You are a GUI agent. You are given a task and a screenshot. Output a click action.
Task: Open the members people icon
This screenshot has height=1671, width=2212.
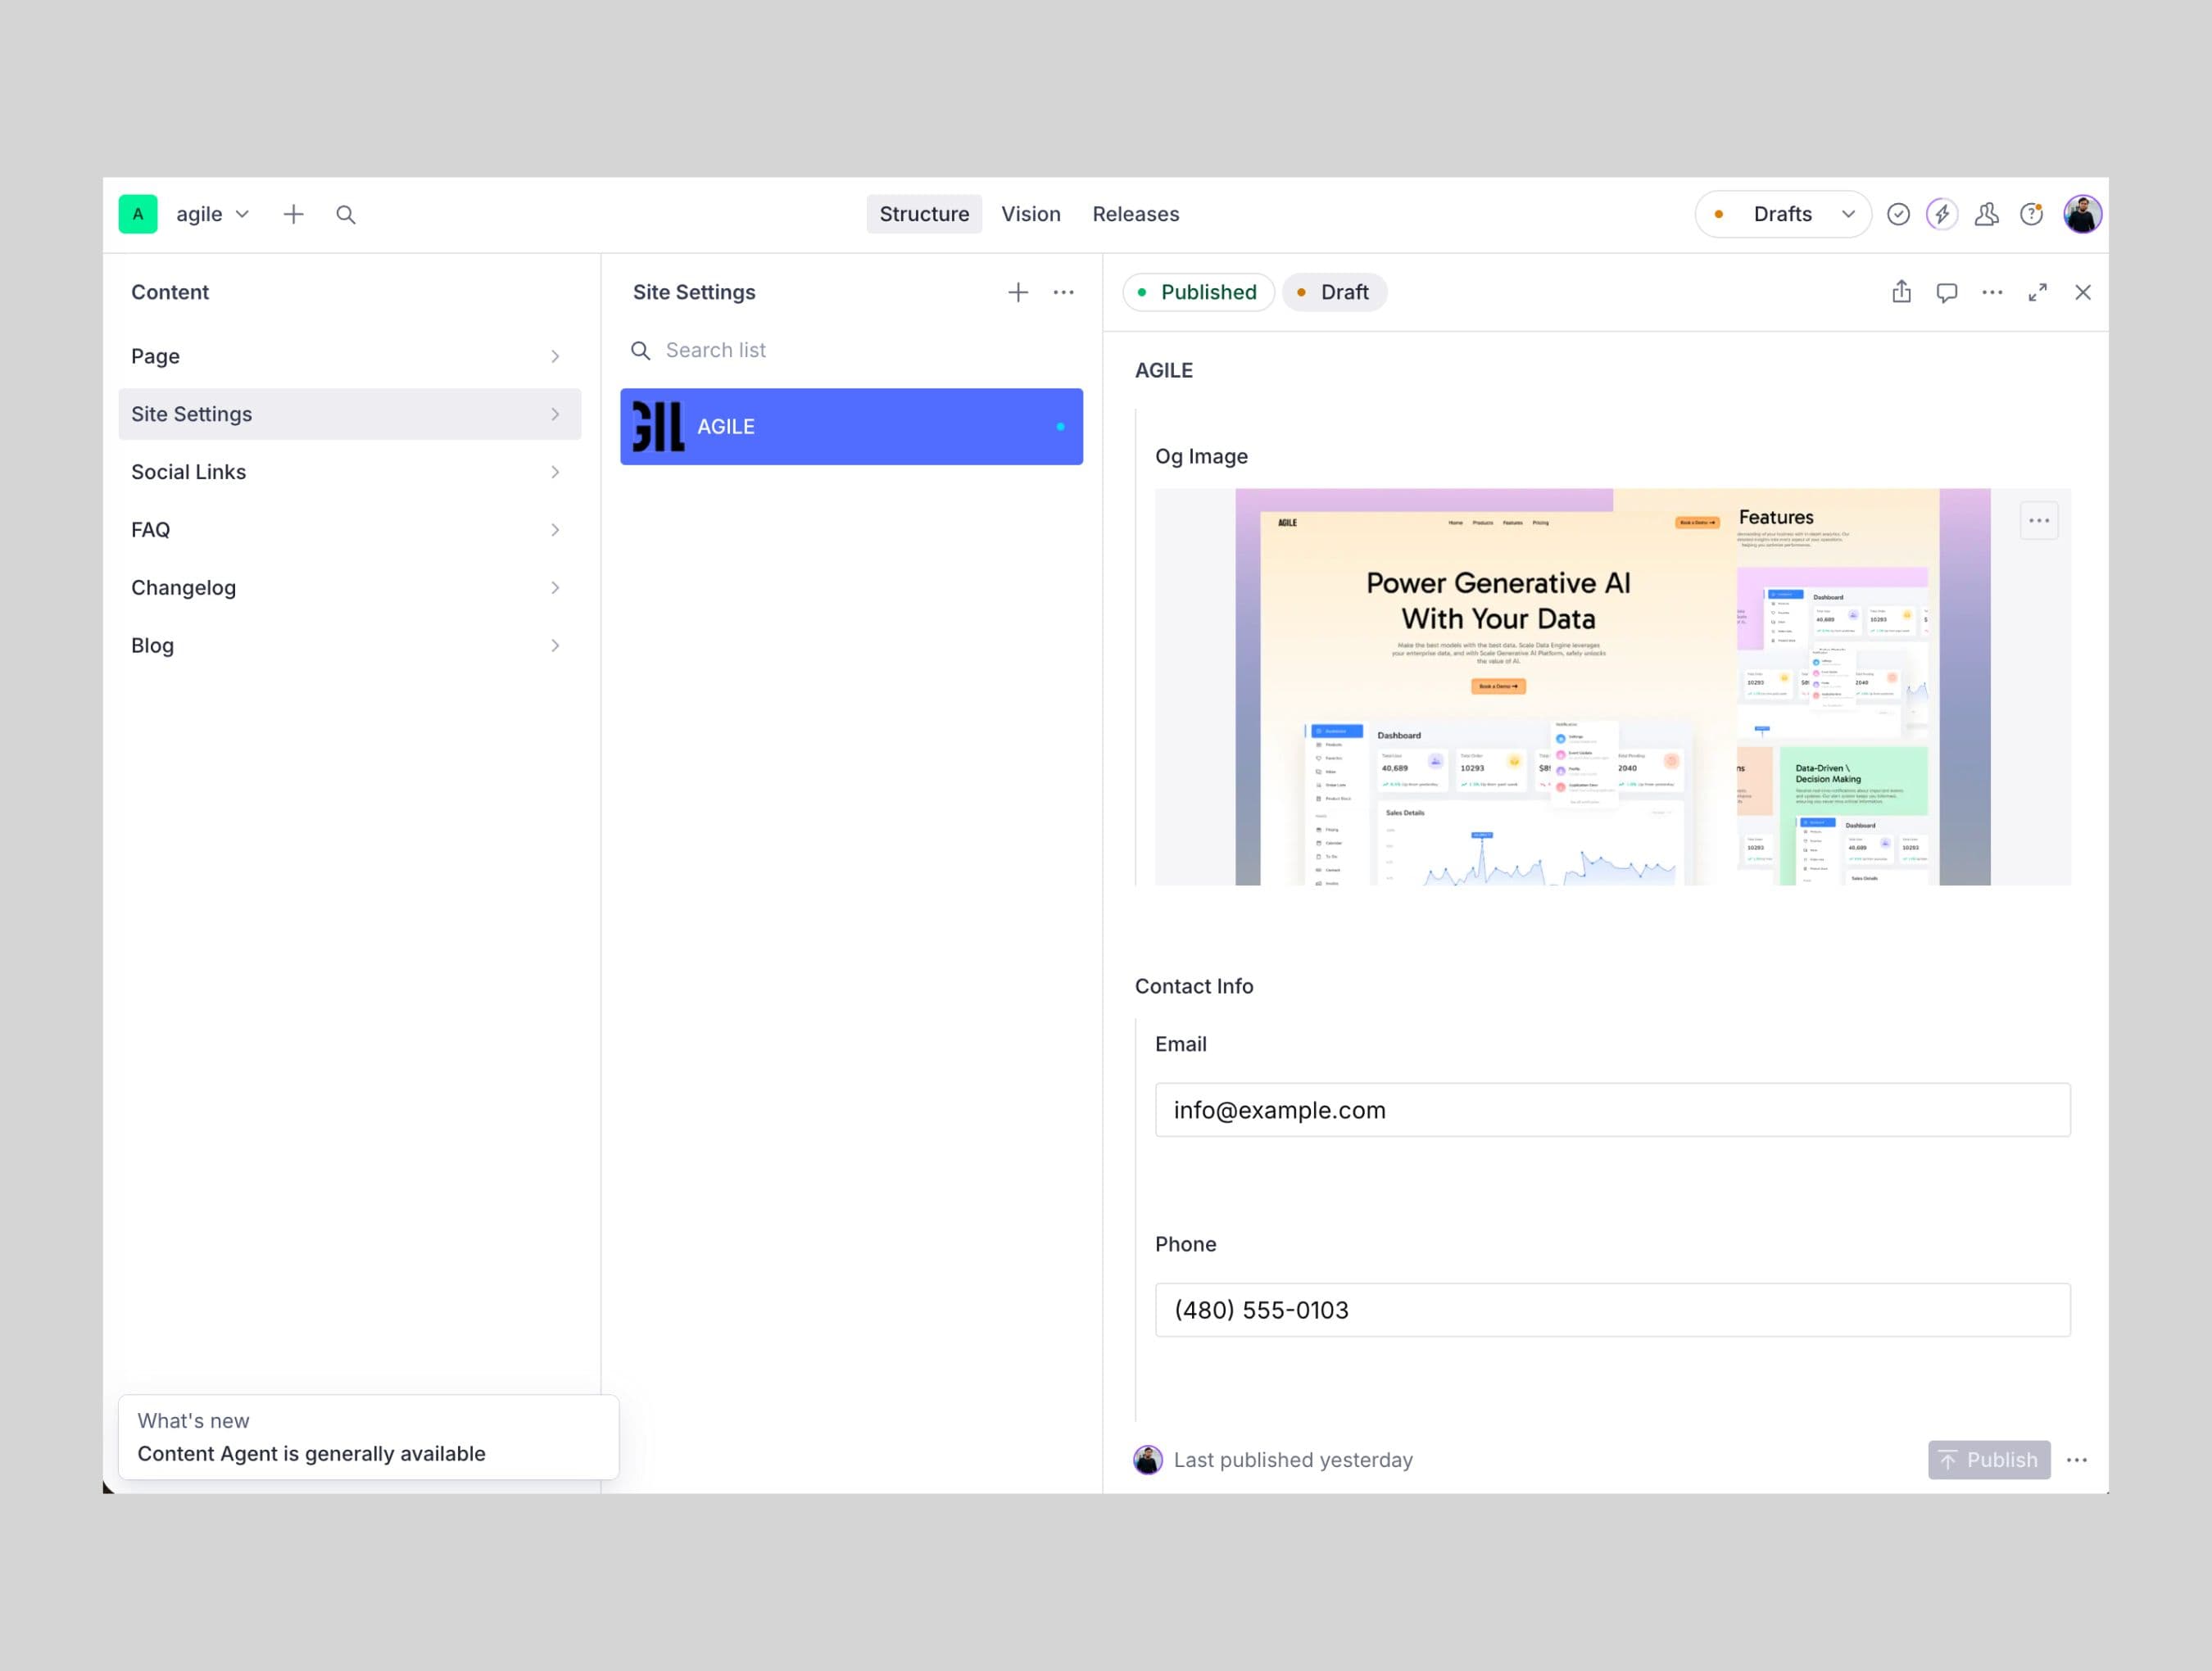[x=1987, y=214]
